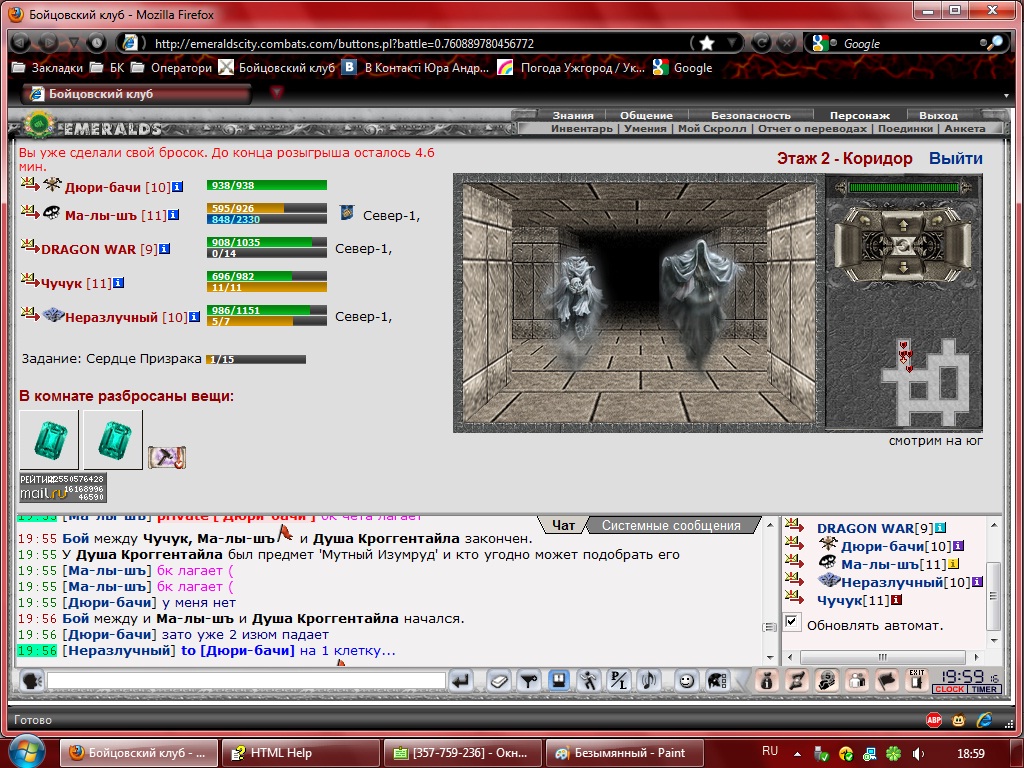Open the Персонаж menu
Viewport: 1024px width, 768px height.
pos(859,116)
